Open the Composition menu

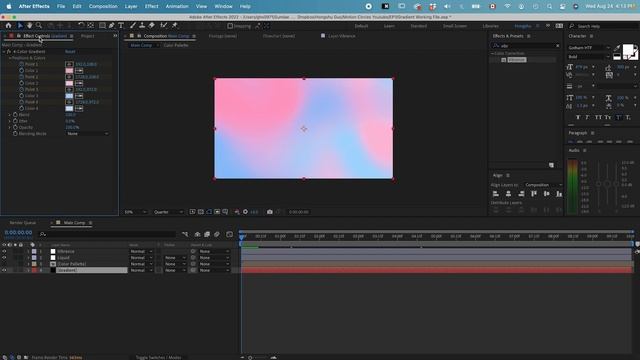(103, 7)
